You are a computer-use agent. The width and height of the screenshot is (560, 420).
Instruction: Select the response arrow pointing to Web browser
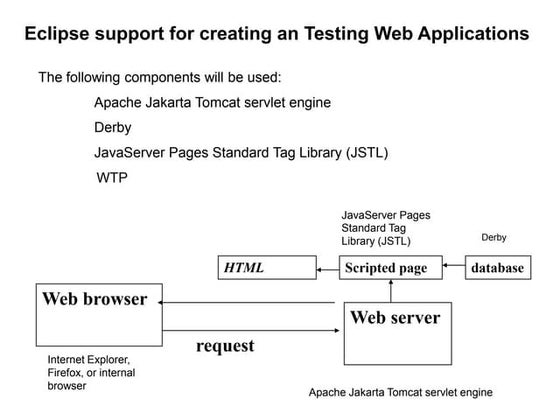[246, 302]
